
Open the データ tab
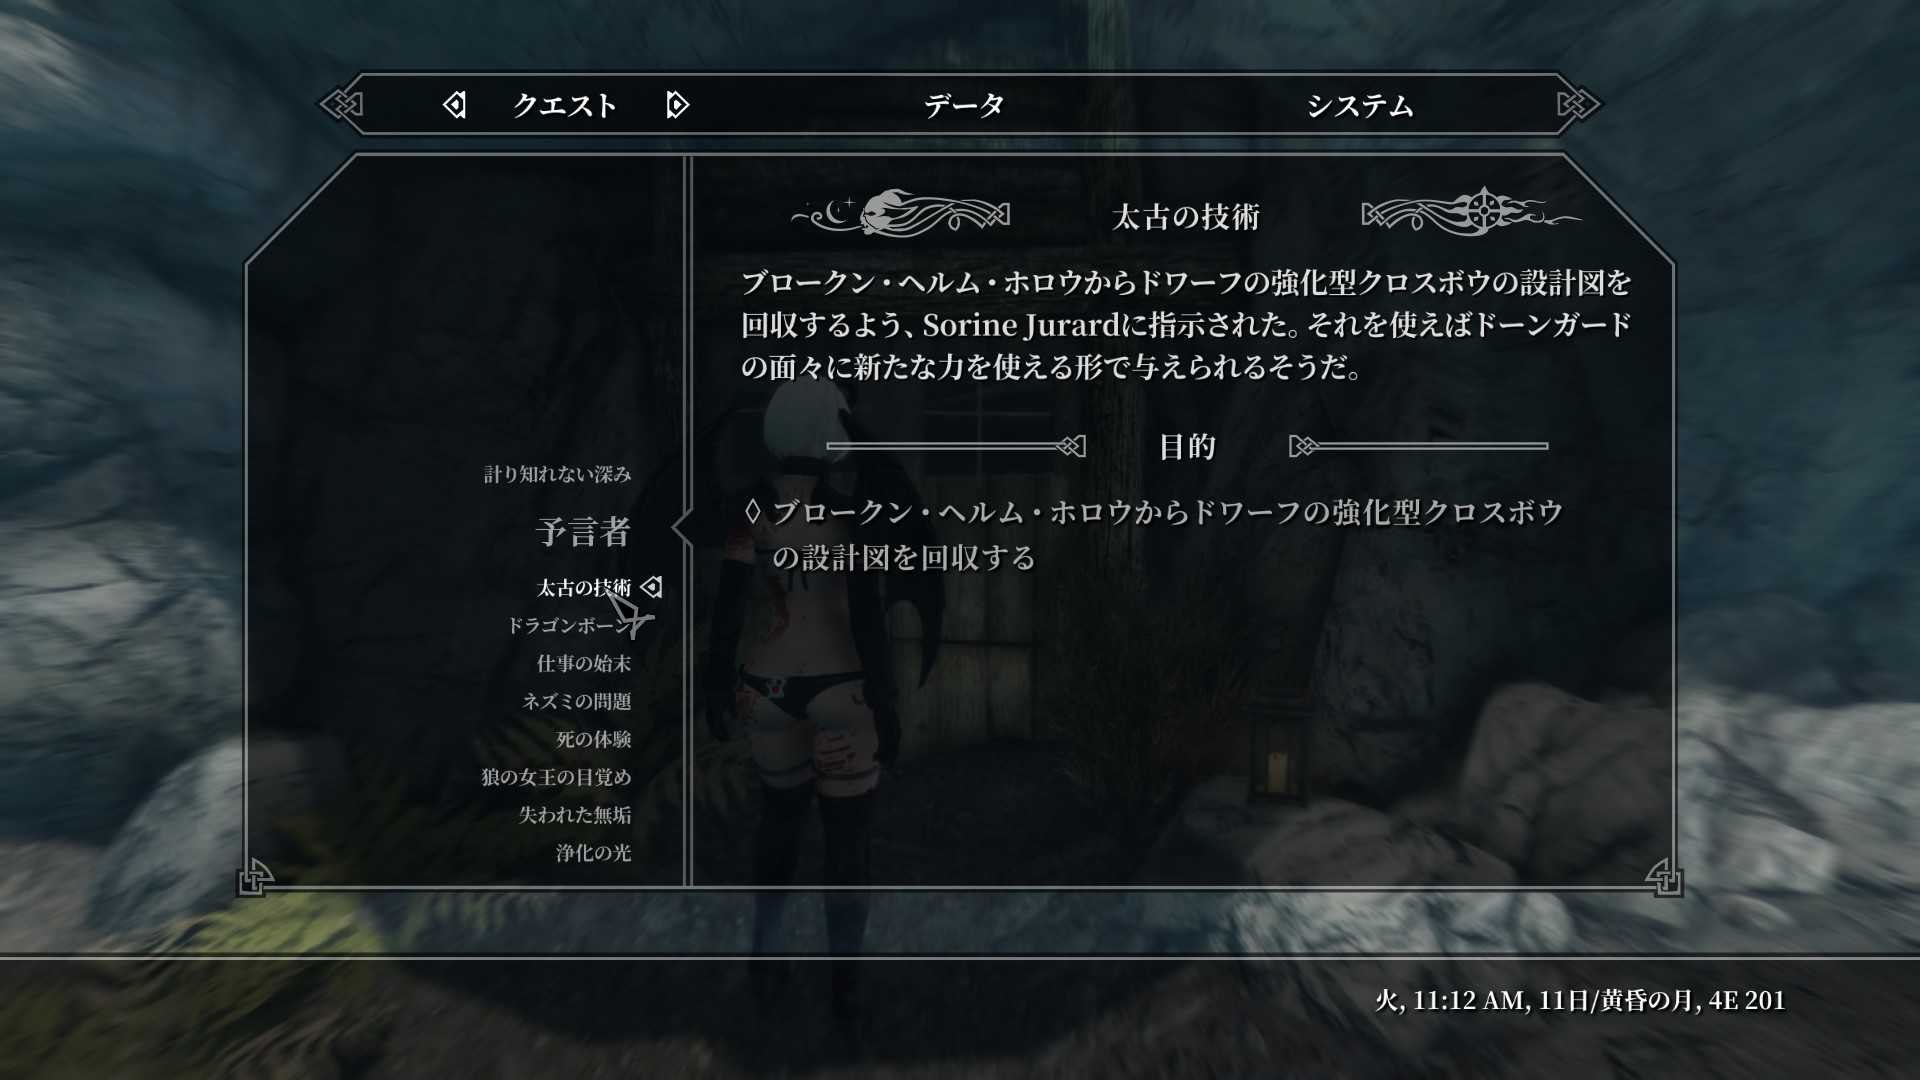(x=964, y=105)
